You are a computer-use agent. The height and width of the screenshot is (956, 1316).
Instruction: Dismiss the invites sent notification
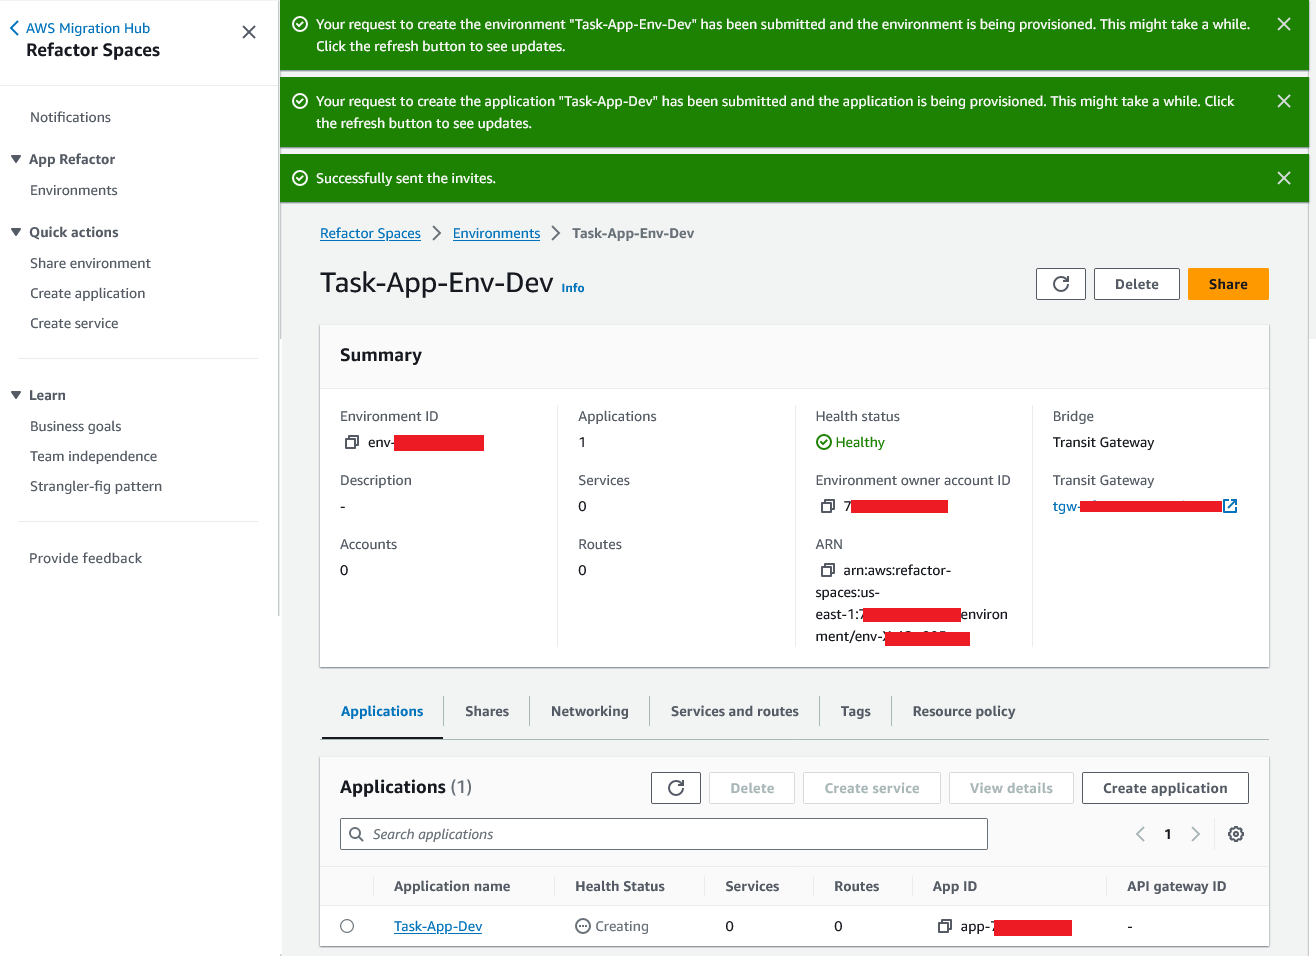coord(1284,178)
